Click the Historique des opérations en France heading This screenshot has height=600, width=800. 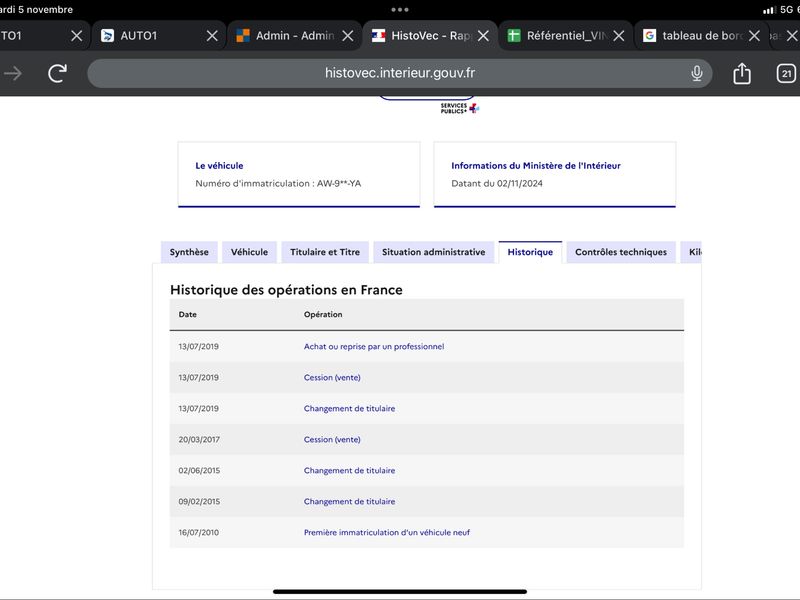tap(286, 290)
